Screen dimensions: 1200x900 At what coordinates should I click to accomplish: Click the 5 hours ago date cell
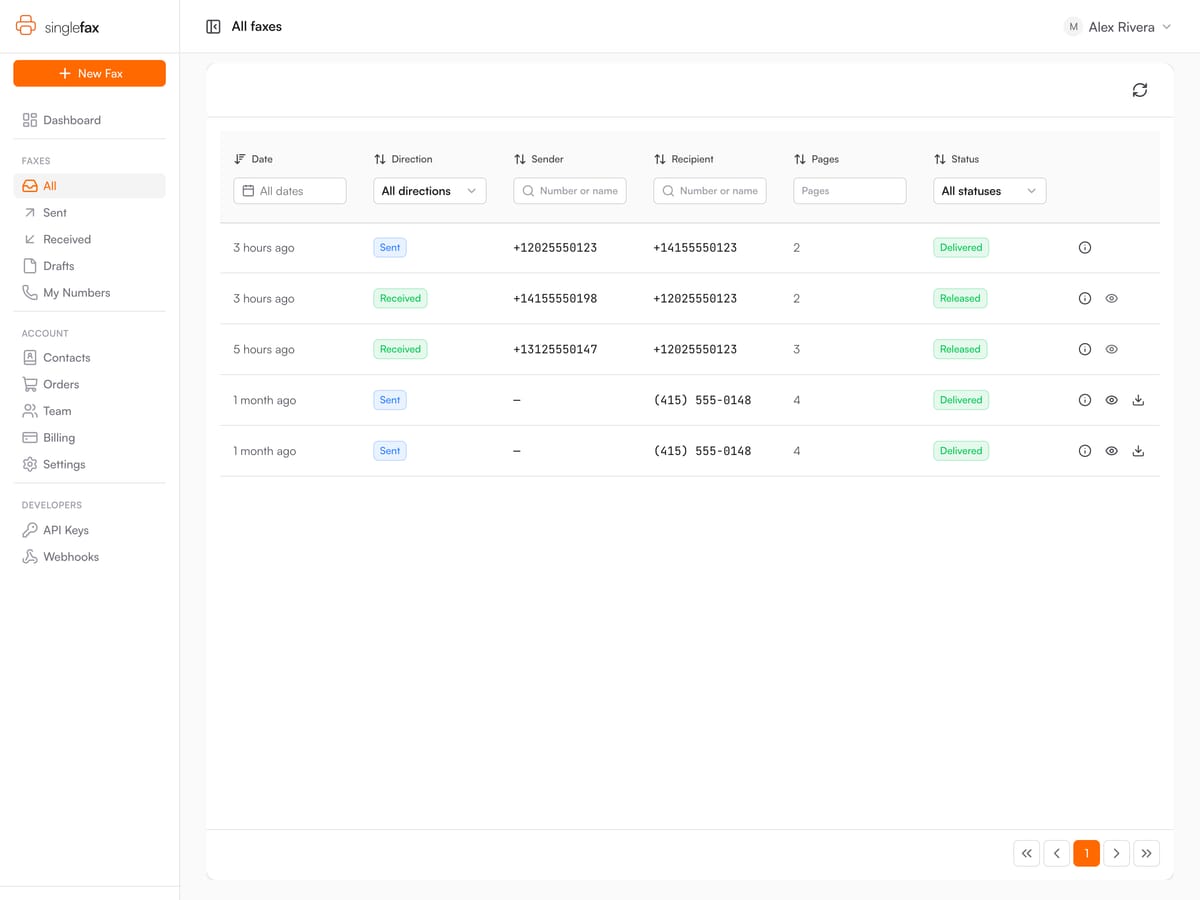pyautogui.click(x=264, y=350)
